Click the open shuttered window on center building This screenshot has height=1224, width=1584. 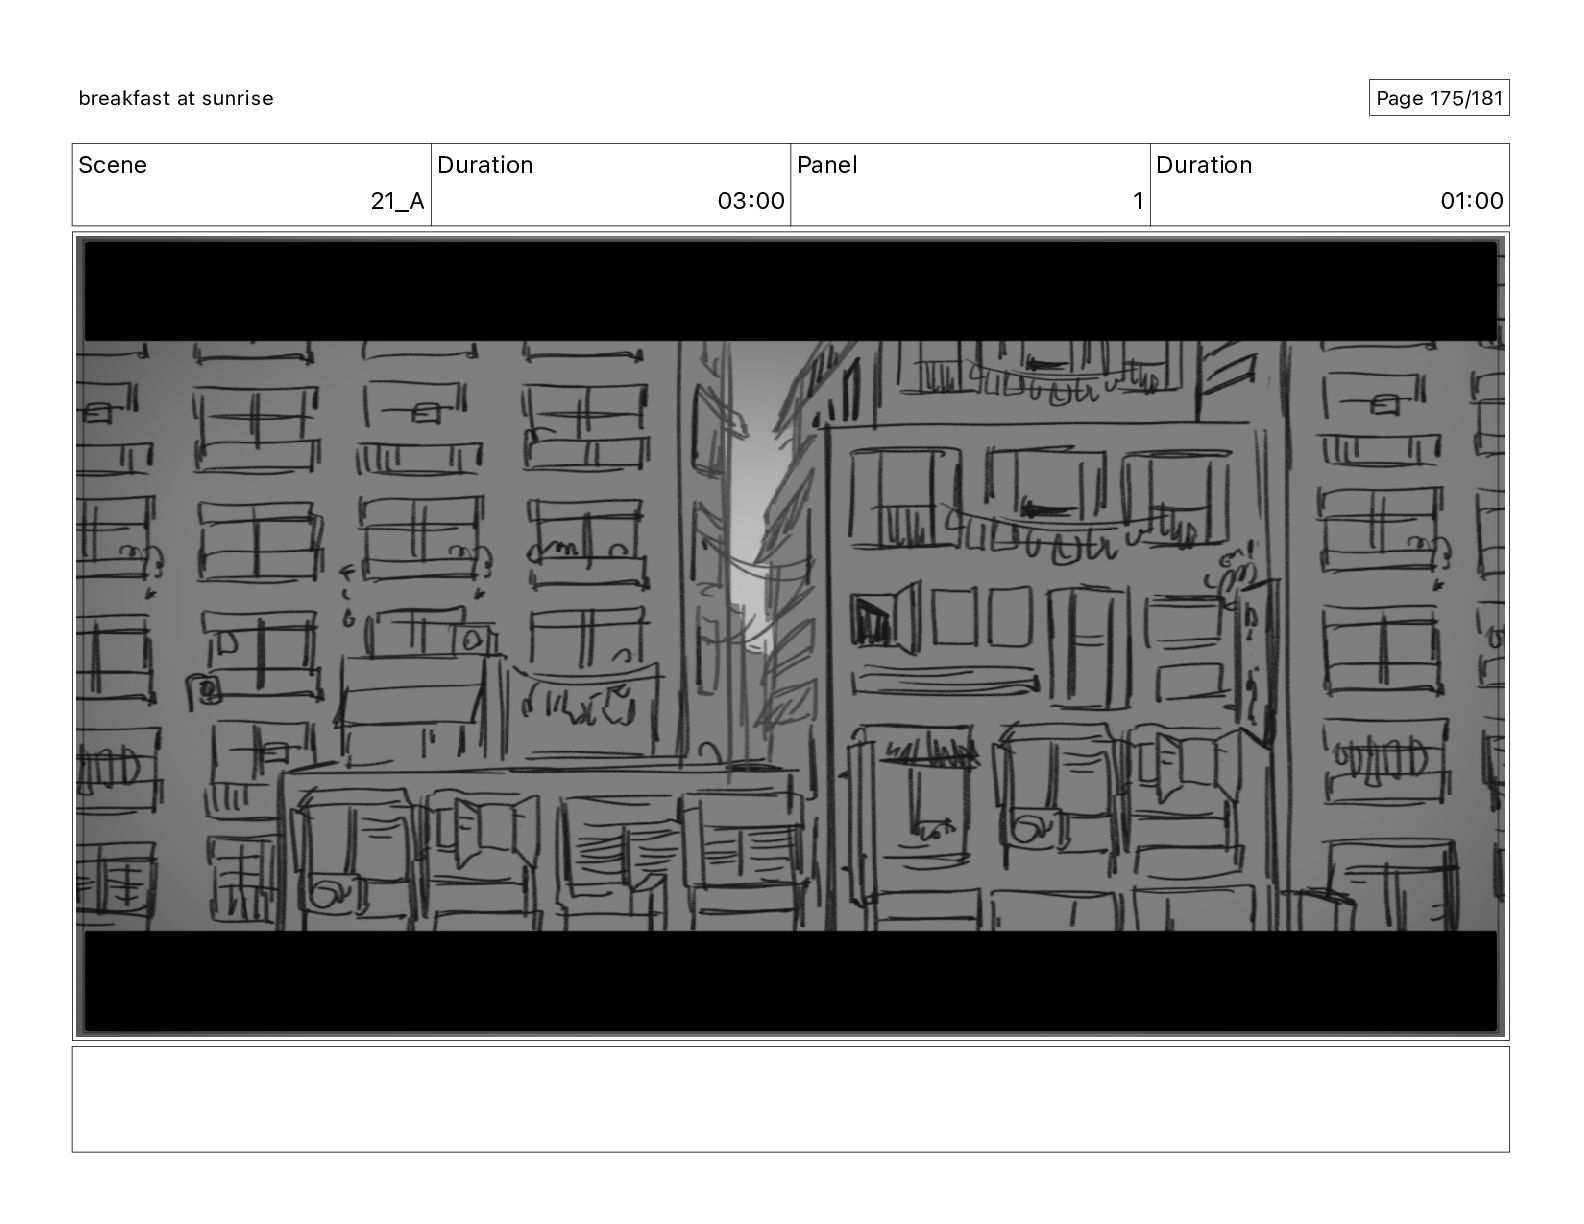tap(885, 620)
